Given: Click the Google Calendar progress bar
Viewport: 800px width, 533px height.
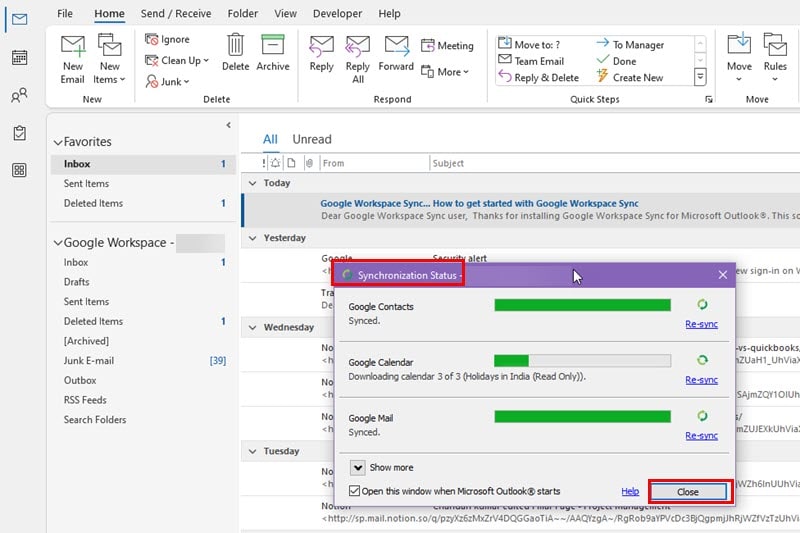Looking at the screenshot, I should 582,361.
